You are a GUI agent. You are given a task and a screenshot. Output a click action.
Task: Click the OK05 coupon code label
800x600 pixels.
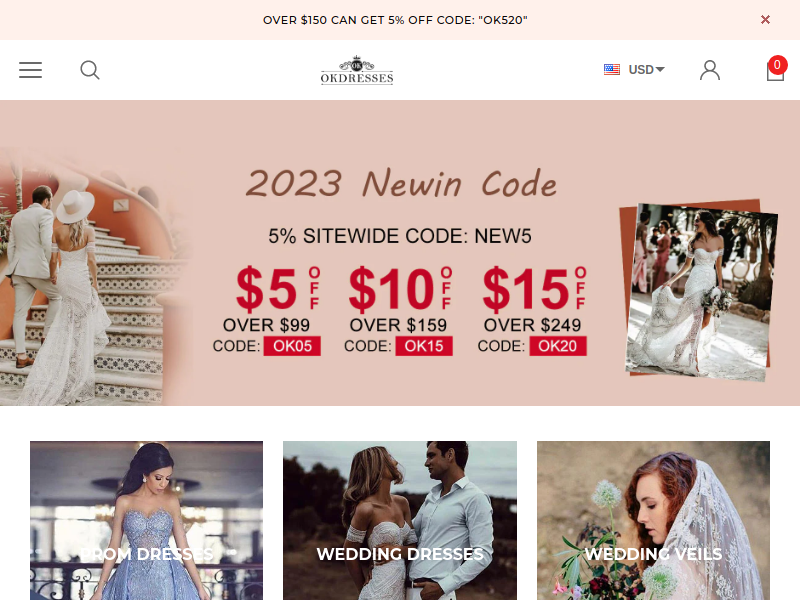292,346
